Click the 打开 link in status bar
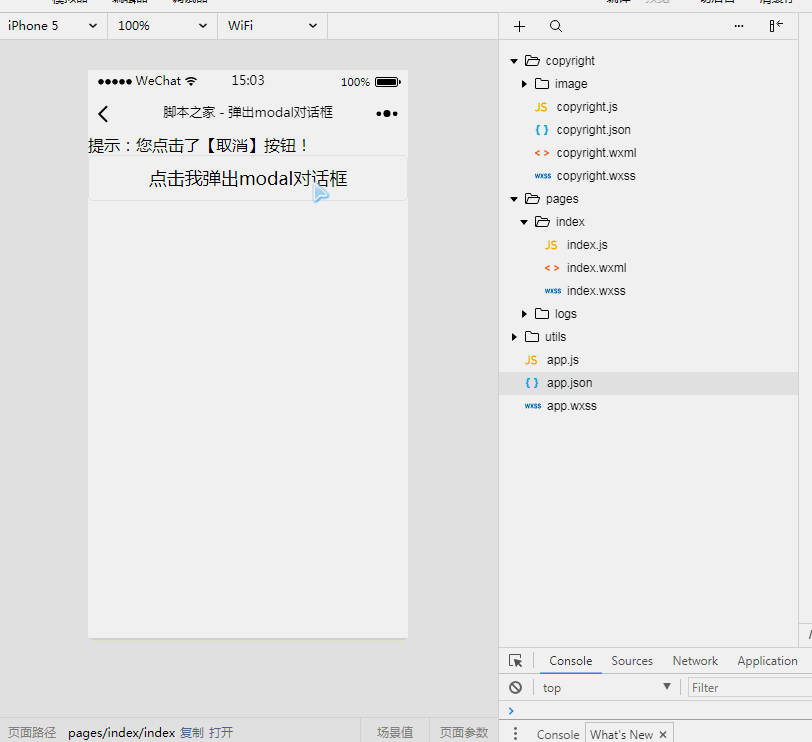Screen dimensions: 812x742 coord(221,733)
